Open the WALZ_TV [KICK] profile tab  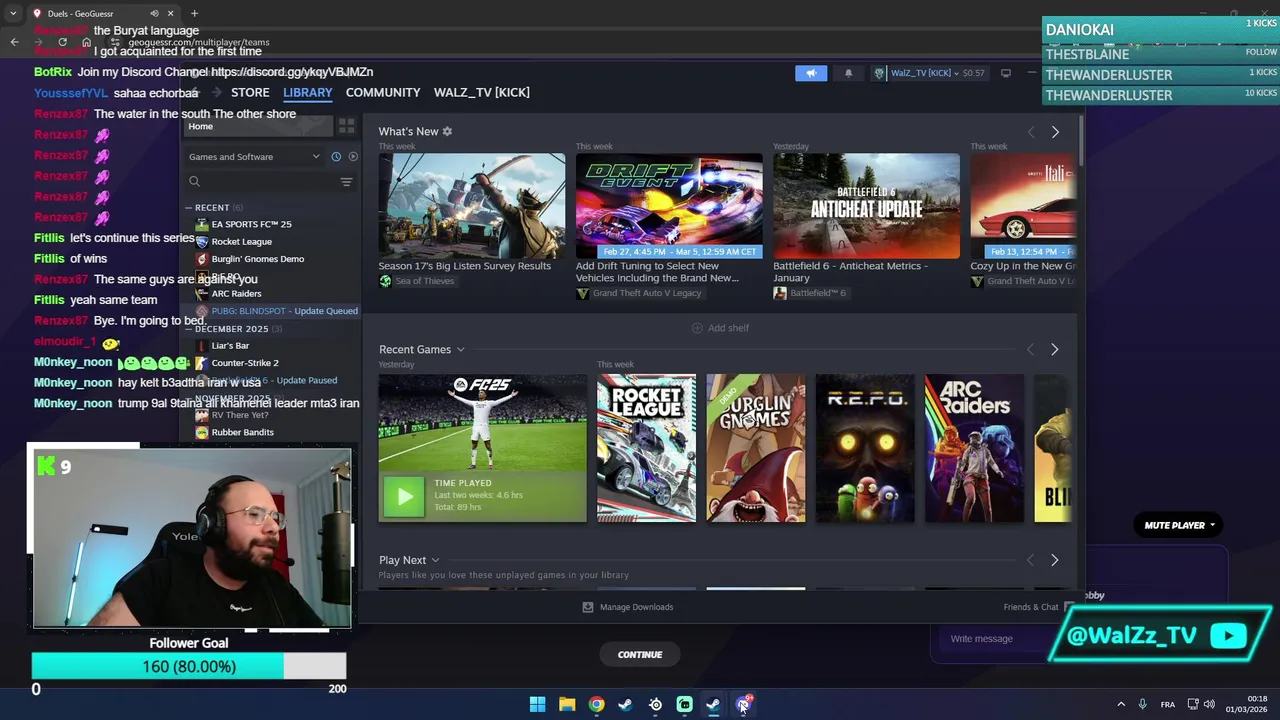point(482,92)
